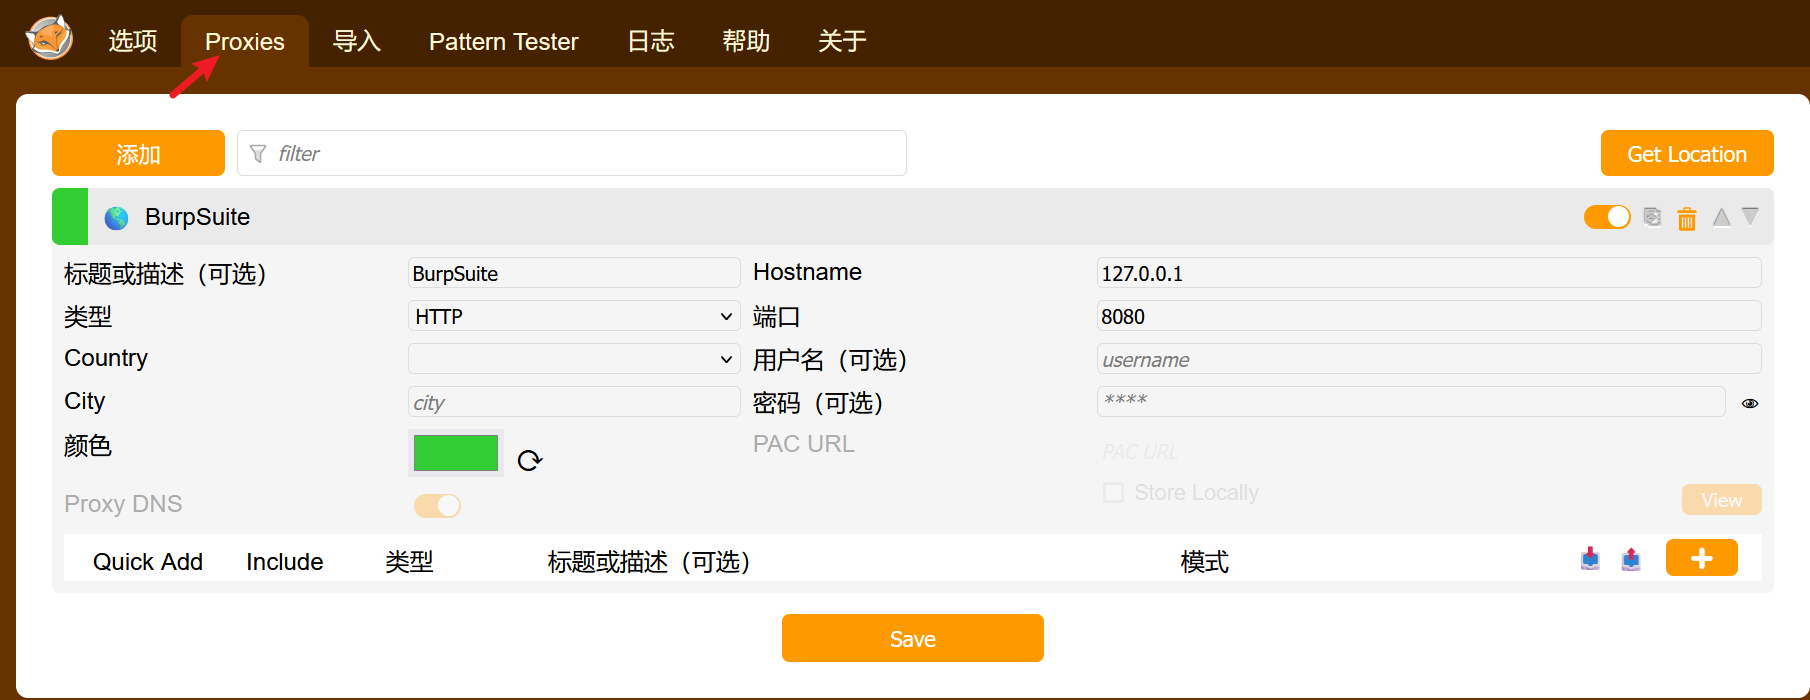Click the Save button
The image size is (1810, 700).
[913, 638]
